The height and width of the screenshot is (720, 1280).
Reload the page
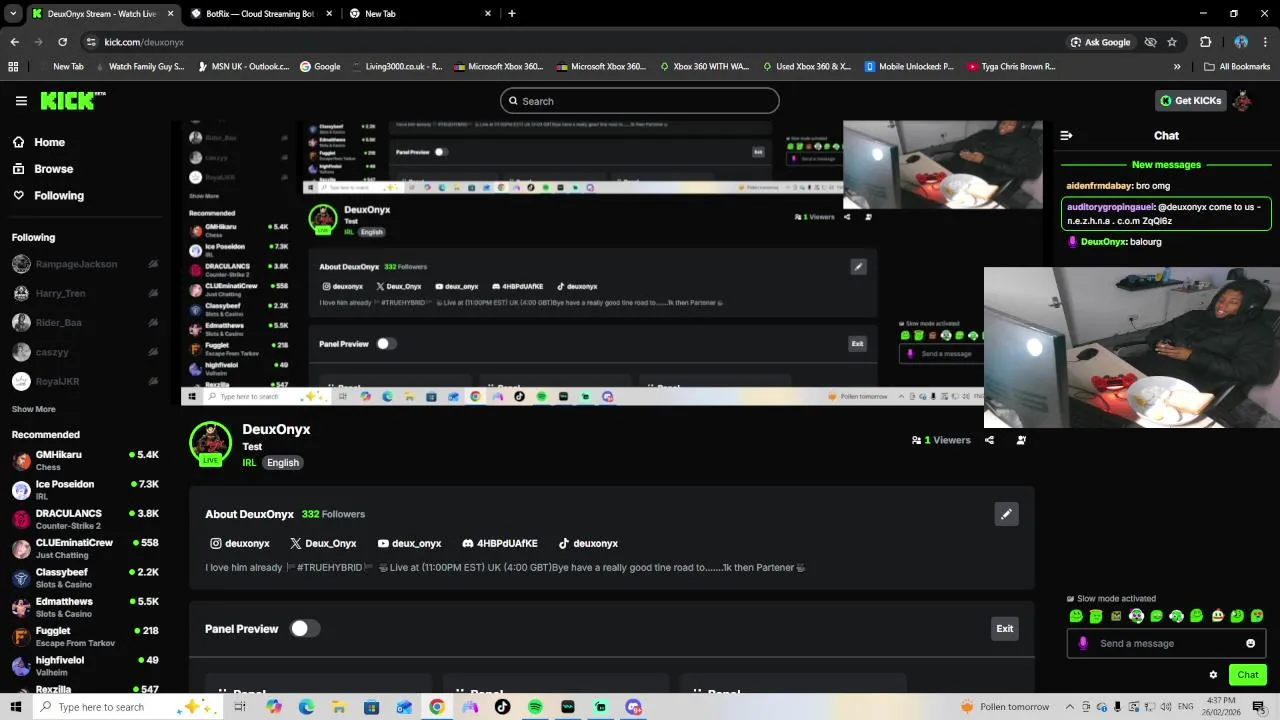(62, 42)
